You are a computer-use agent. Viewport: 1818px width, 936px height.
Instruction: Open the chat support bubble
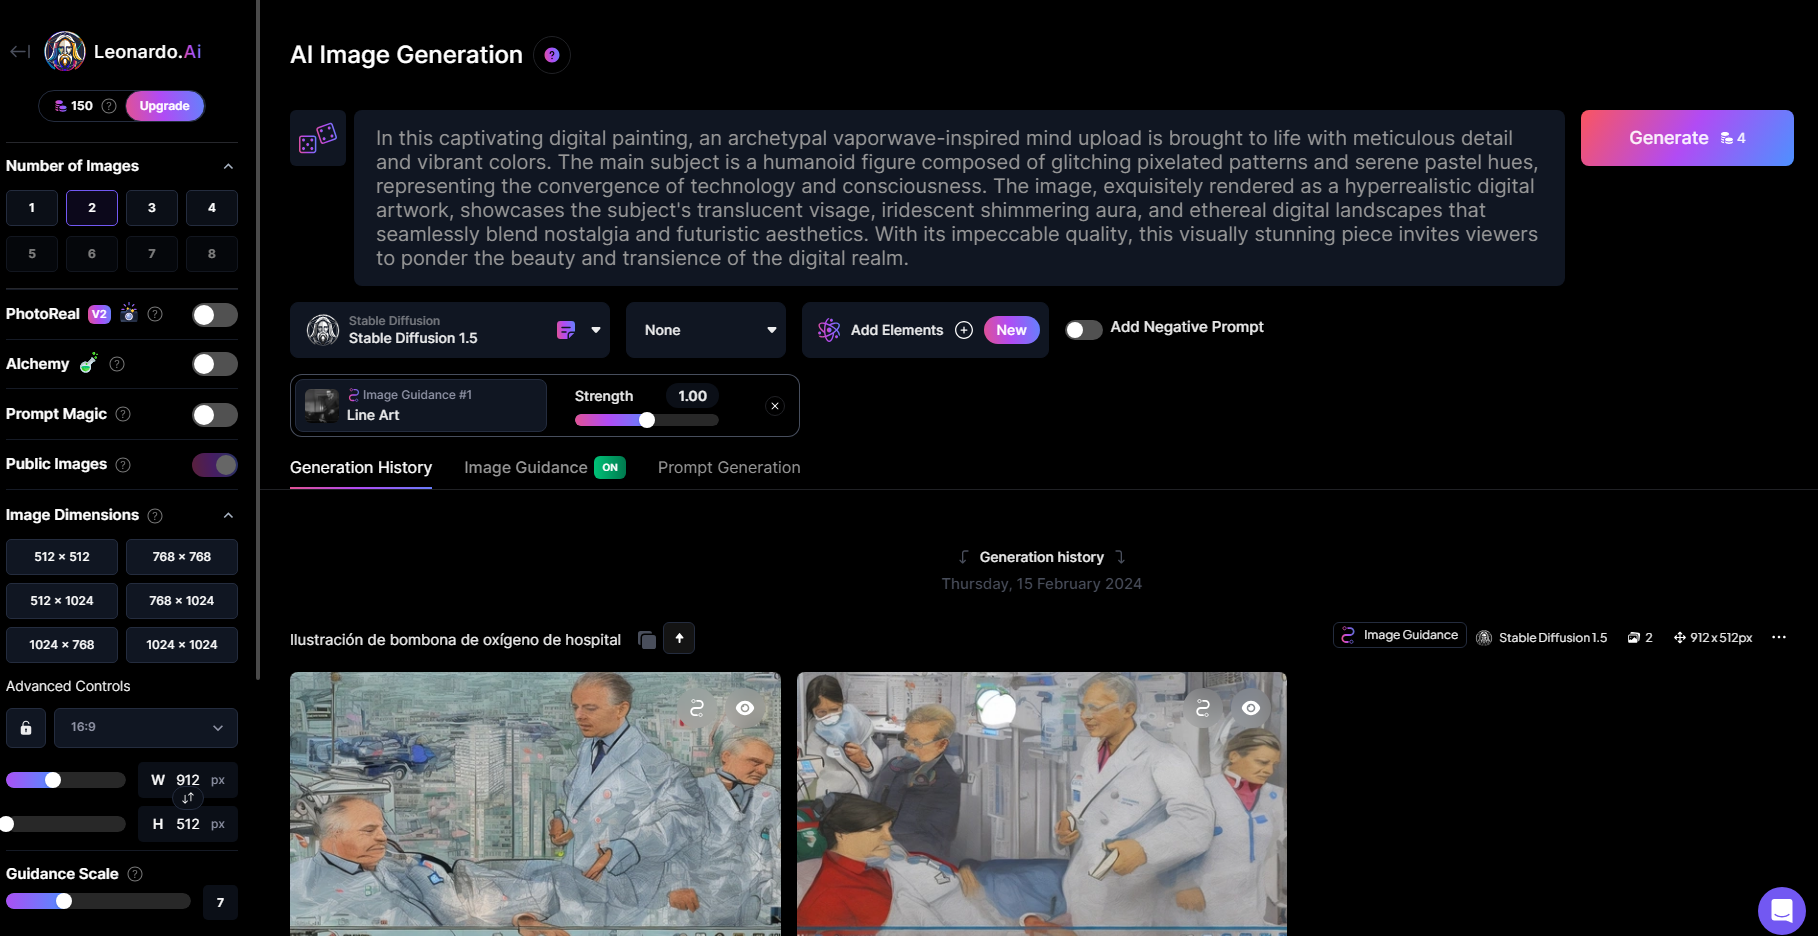point(1782,911)
